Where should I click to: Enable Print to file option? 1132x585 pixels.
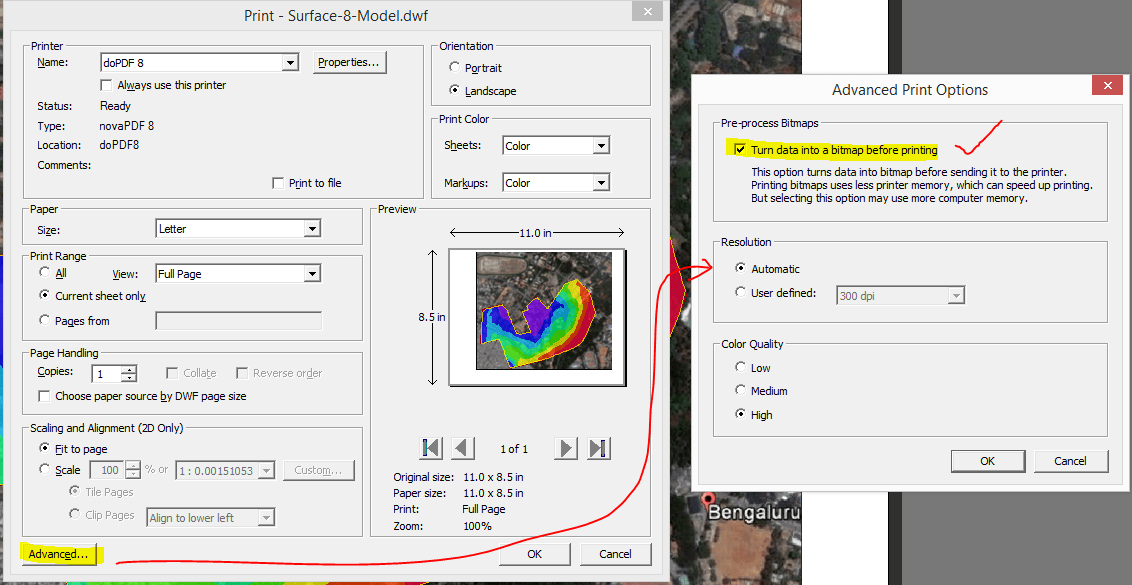click(278, 183)
